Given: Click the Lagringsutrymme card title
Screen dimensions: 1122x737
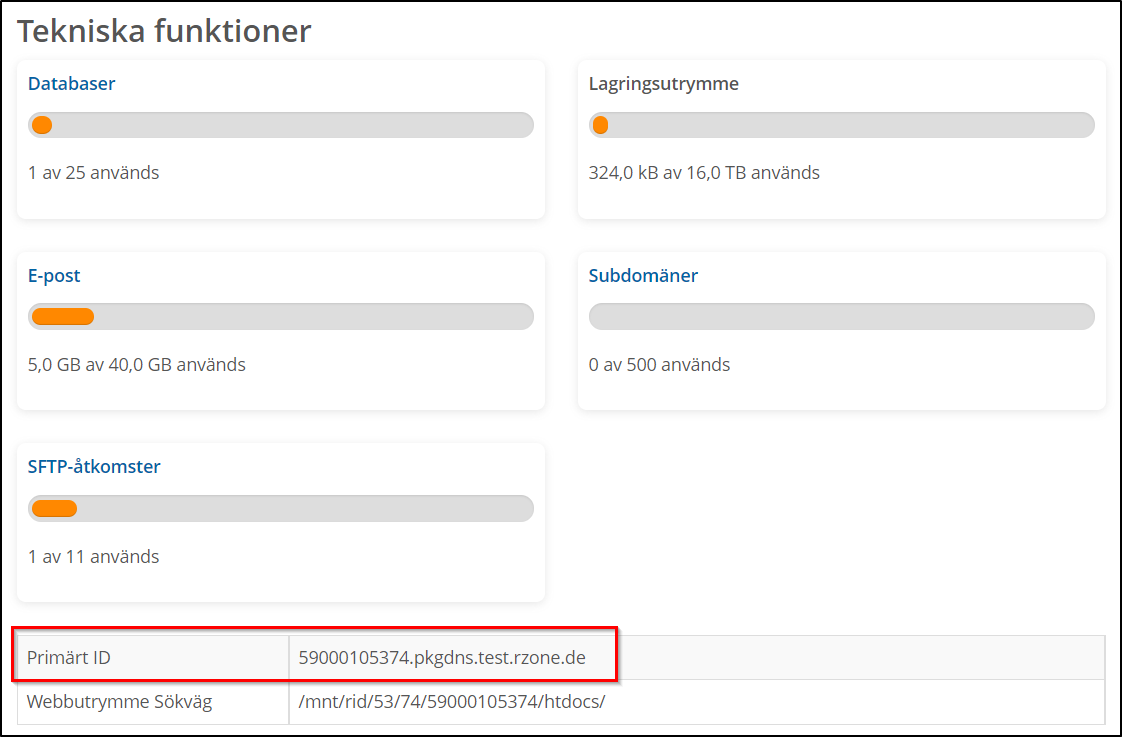Looking at the screenshot, I should point(663,84).
